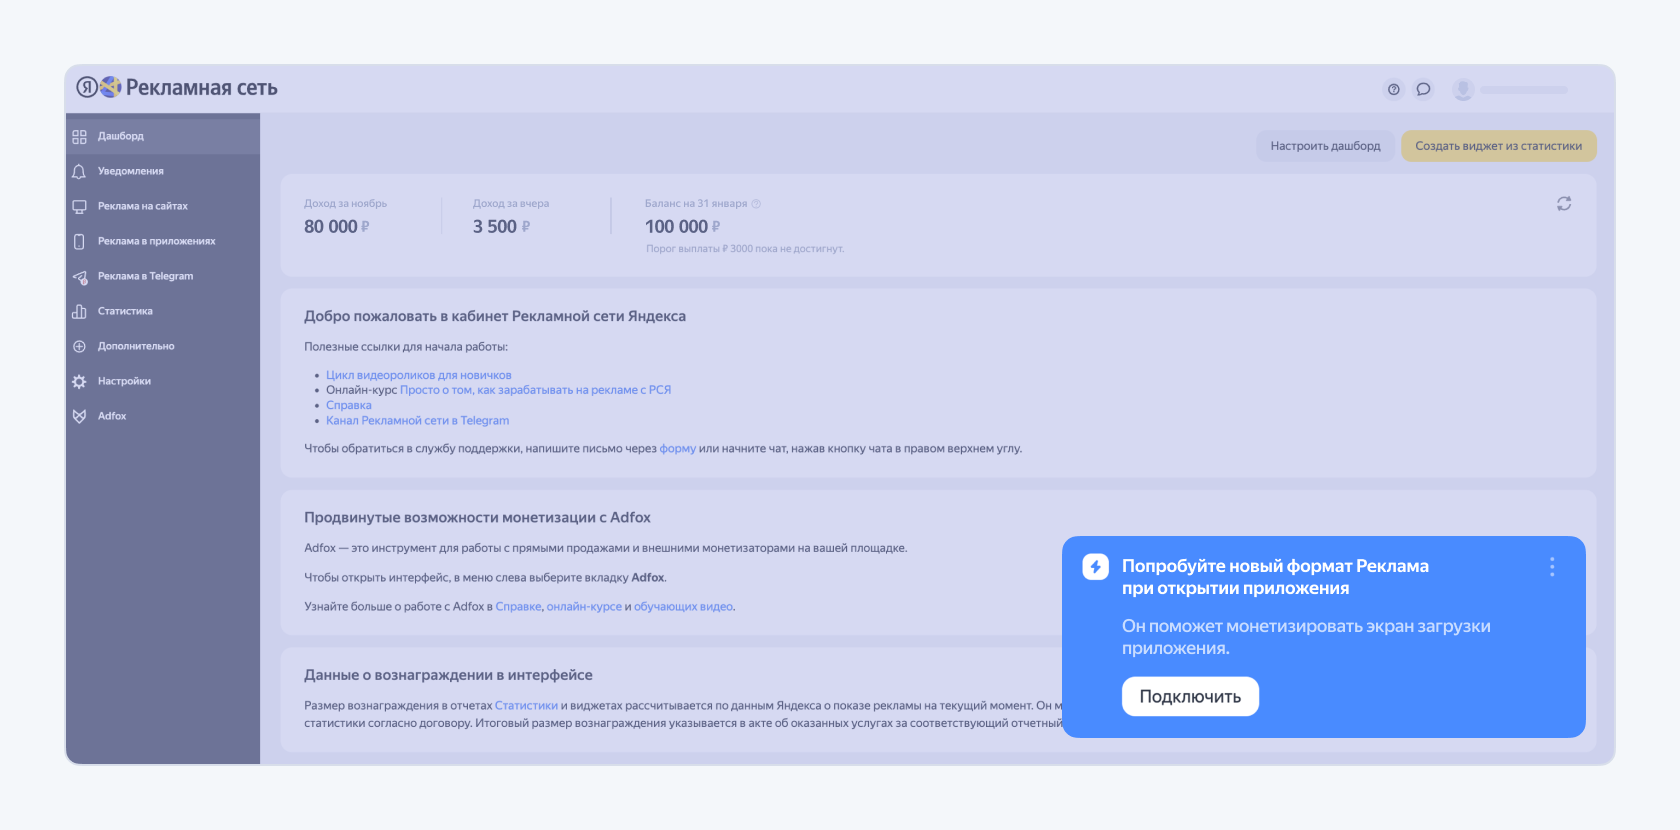Viewport: 1680px width, 830px height.
Task: Click the notifications bell icon
Action: [79, 171]
